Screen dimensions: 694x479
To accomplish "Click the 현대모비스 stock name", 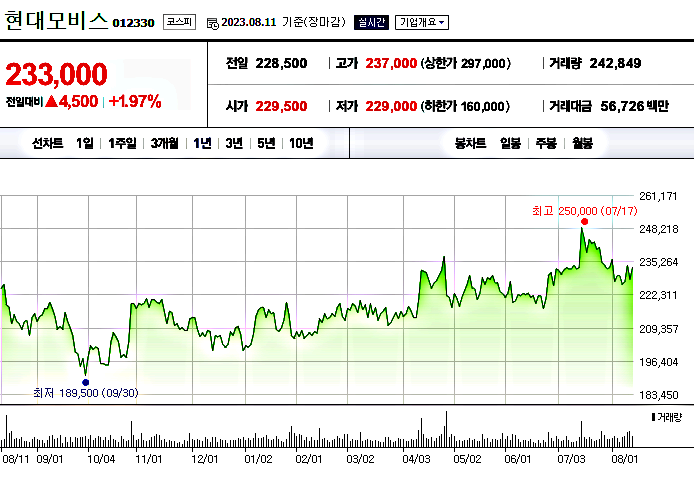I will click(x=56, y=21).
